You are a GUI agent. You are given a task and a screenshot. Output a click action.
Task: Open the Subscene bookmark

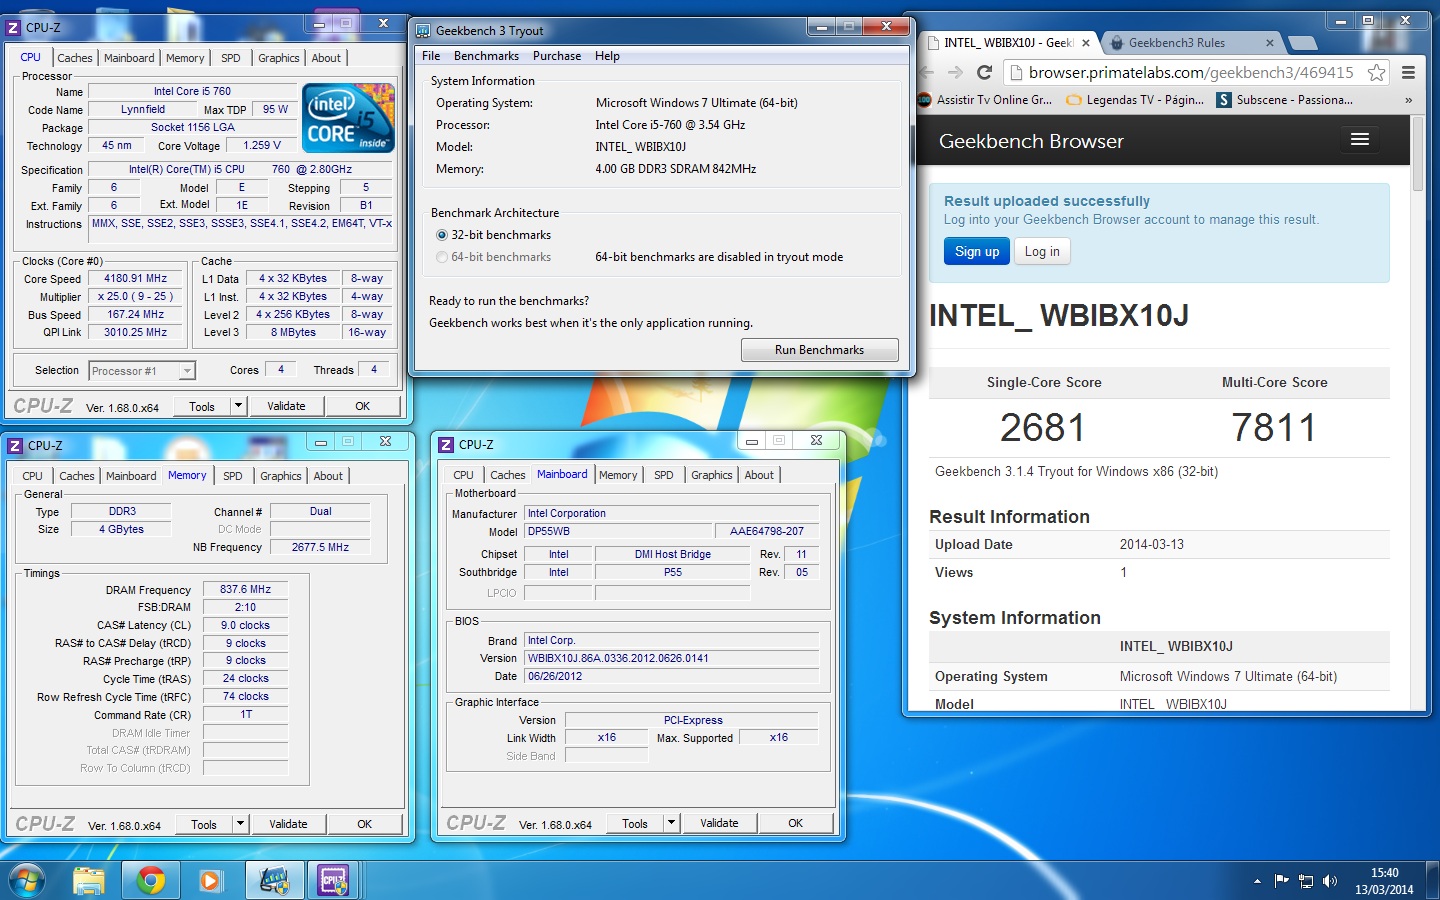1285,100
